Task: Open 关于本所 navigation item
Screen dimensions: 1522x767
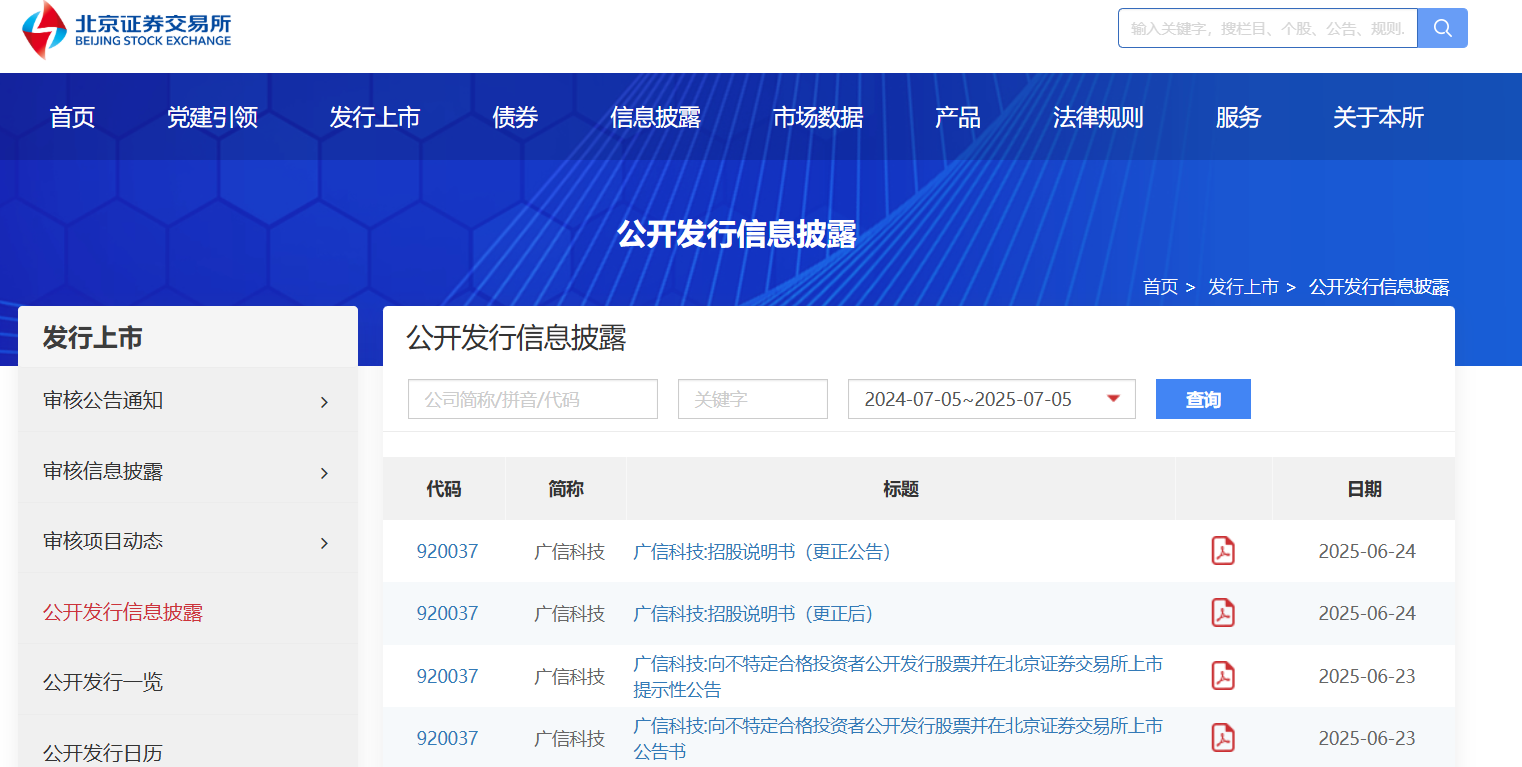Action: coord(1378,118)
